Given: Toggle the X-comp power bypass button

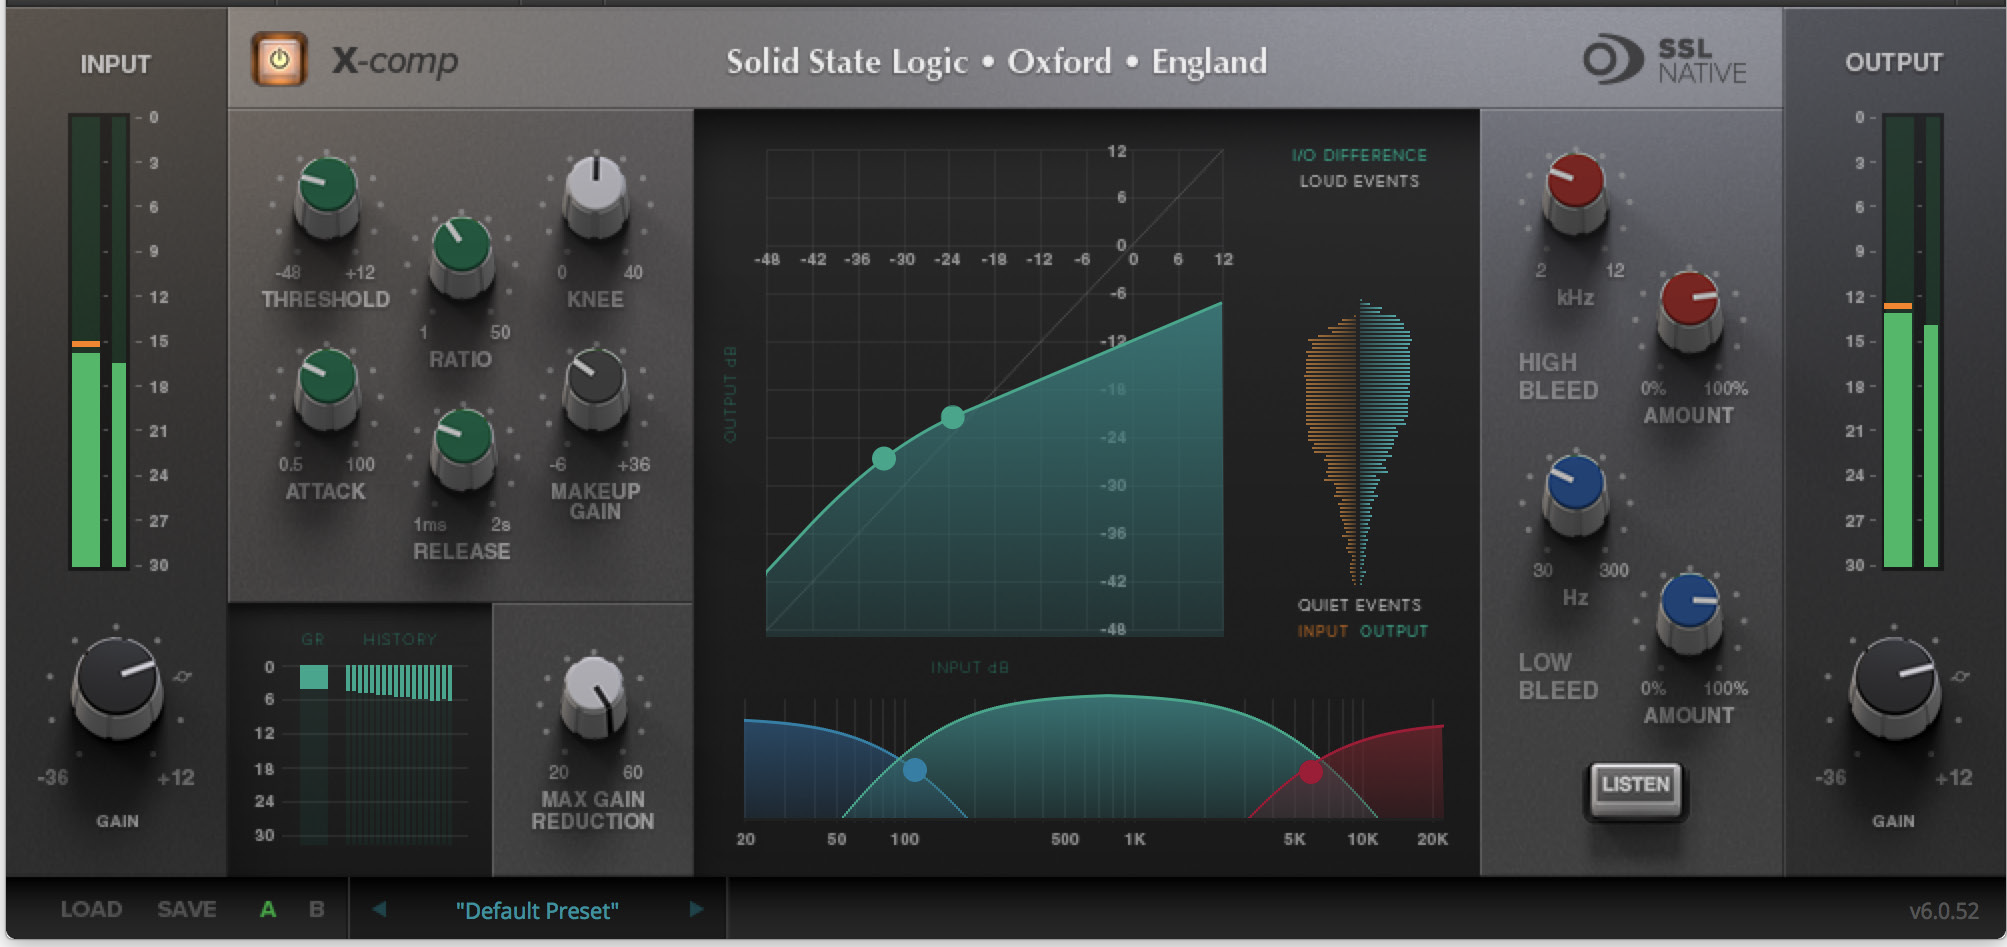Looking at the screenshot, I should [x=279, y=59].
